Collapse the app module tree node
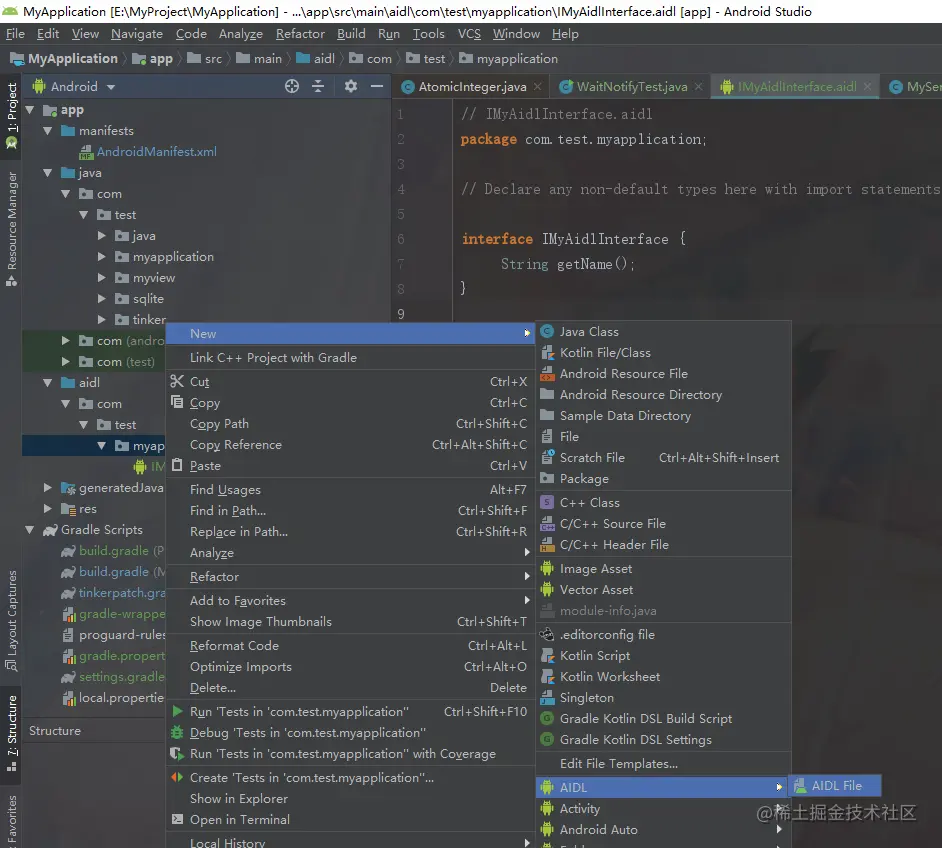Screen dimensions: 942x848 click(x=29, y=110)
